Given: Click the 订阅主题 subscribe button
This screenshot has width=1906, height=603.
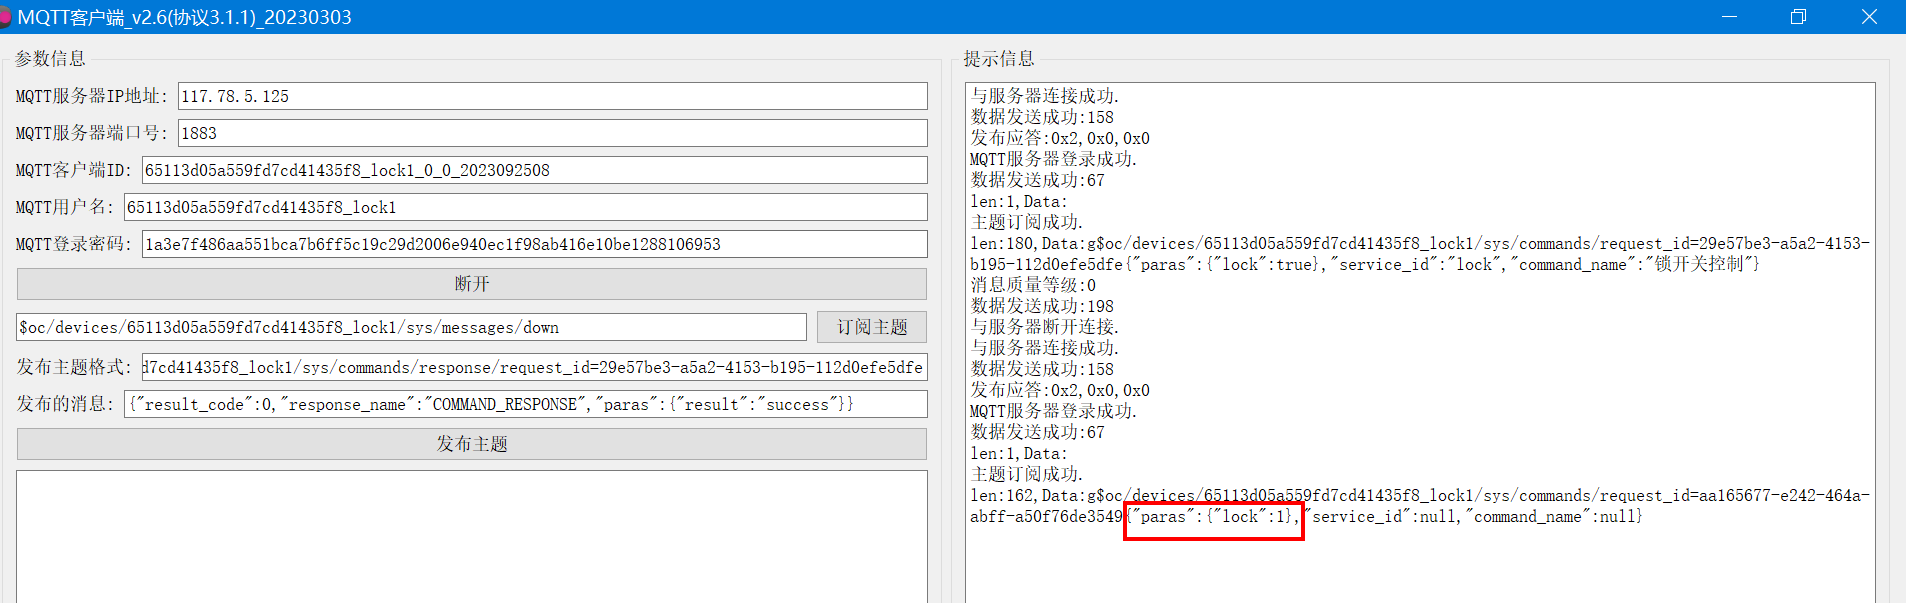Looking at the screenshot, I should 872,327.
